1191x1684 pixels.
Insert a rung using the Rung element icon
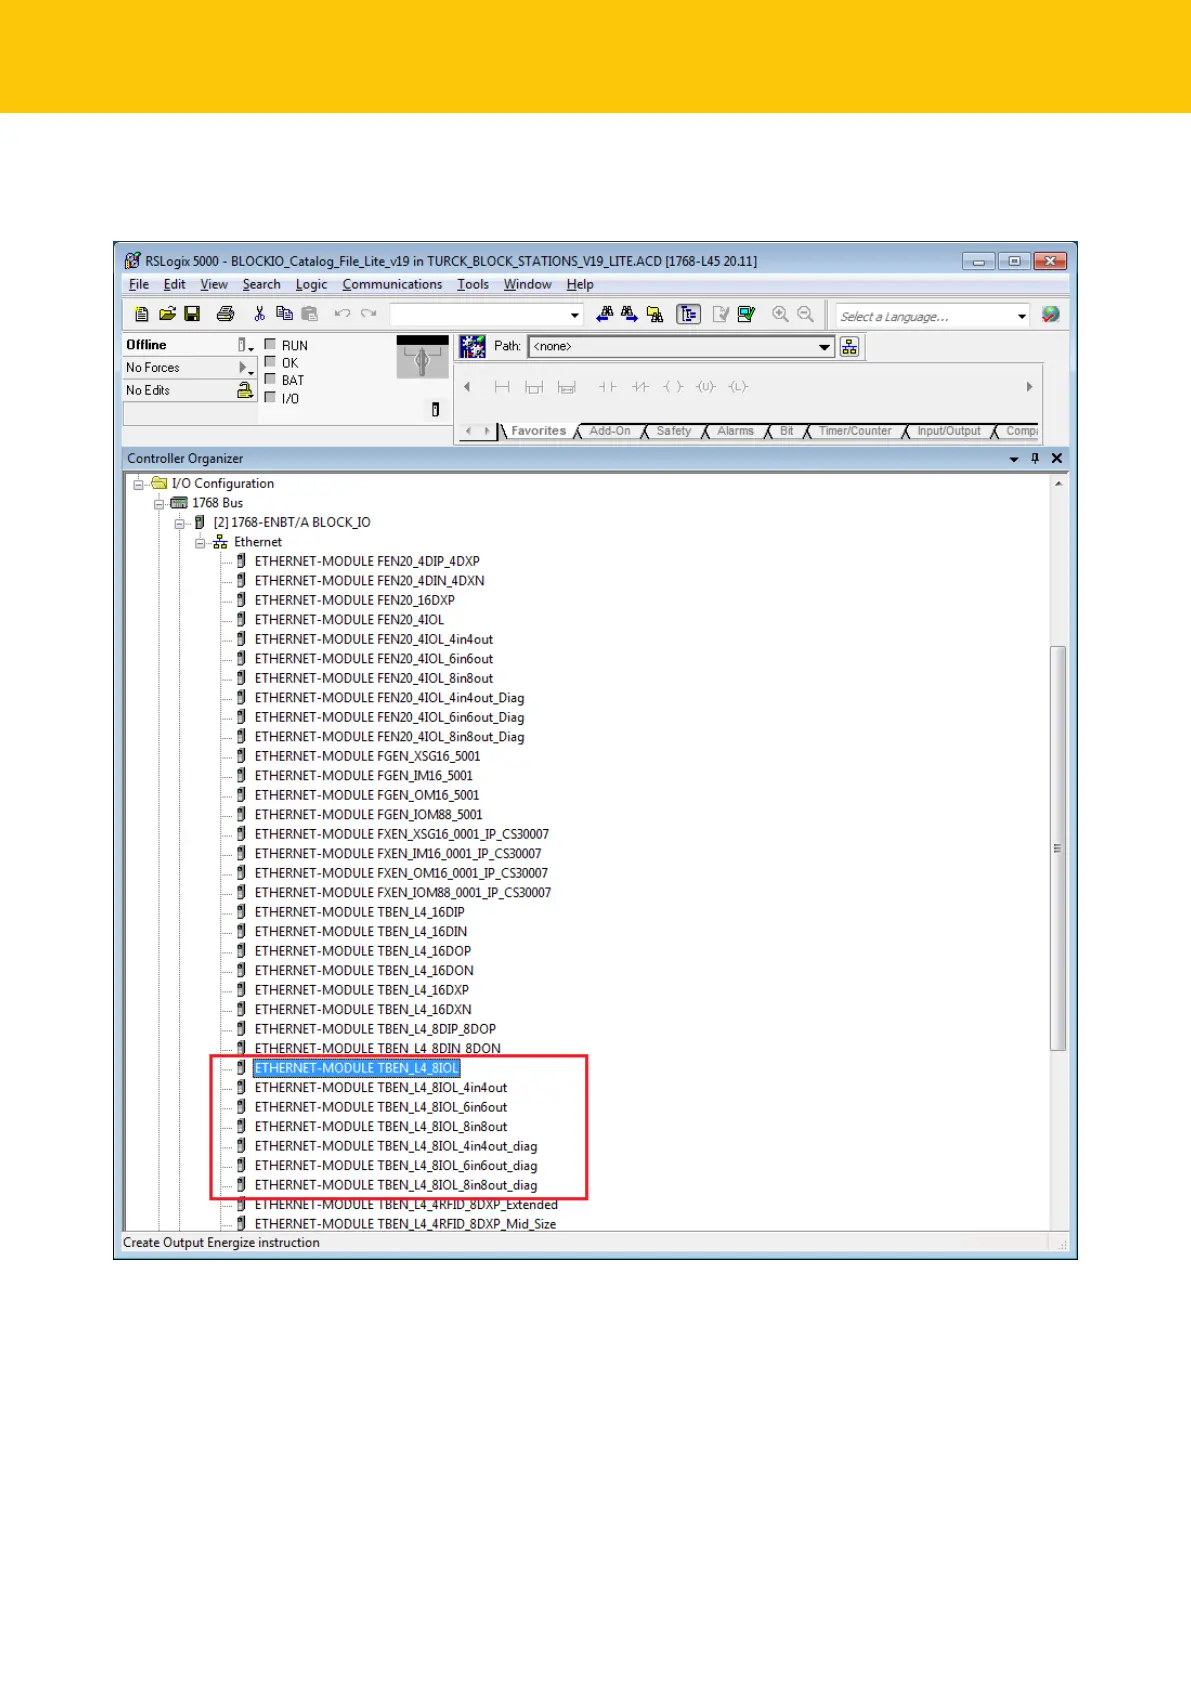pyautogui.click(x=502, y=387)
